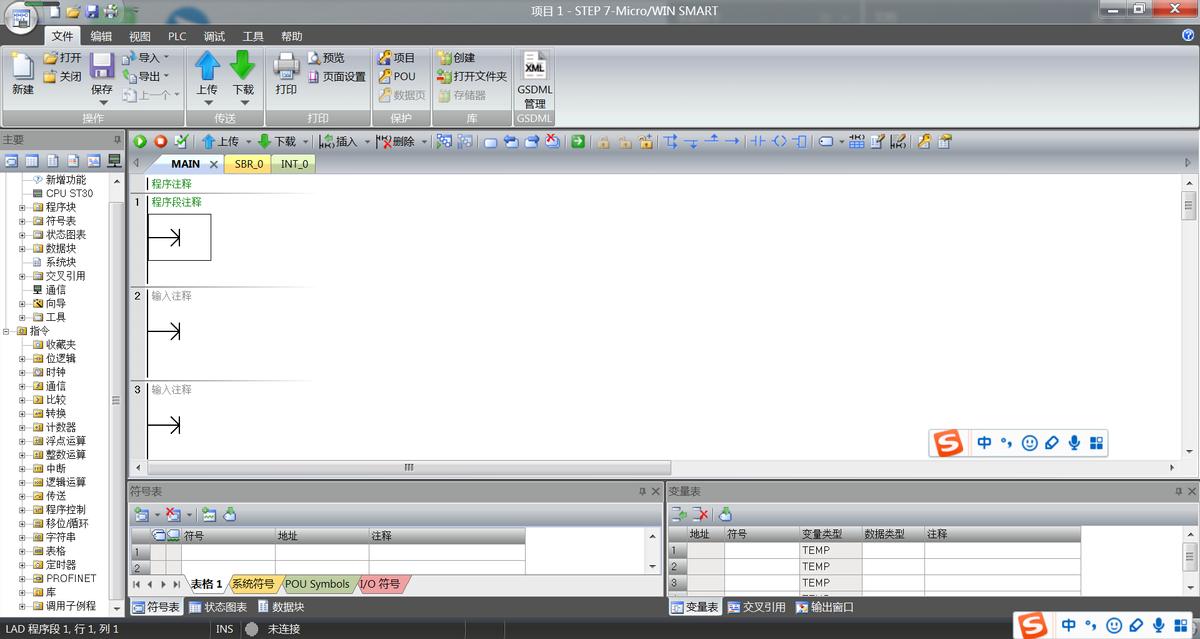This screenshot has height=639, width=1200.
Task: Click the green Run PLC icon
Action: (140, 142)
